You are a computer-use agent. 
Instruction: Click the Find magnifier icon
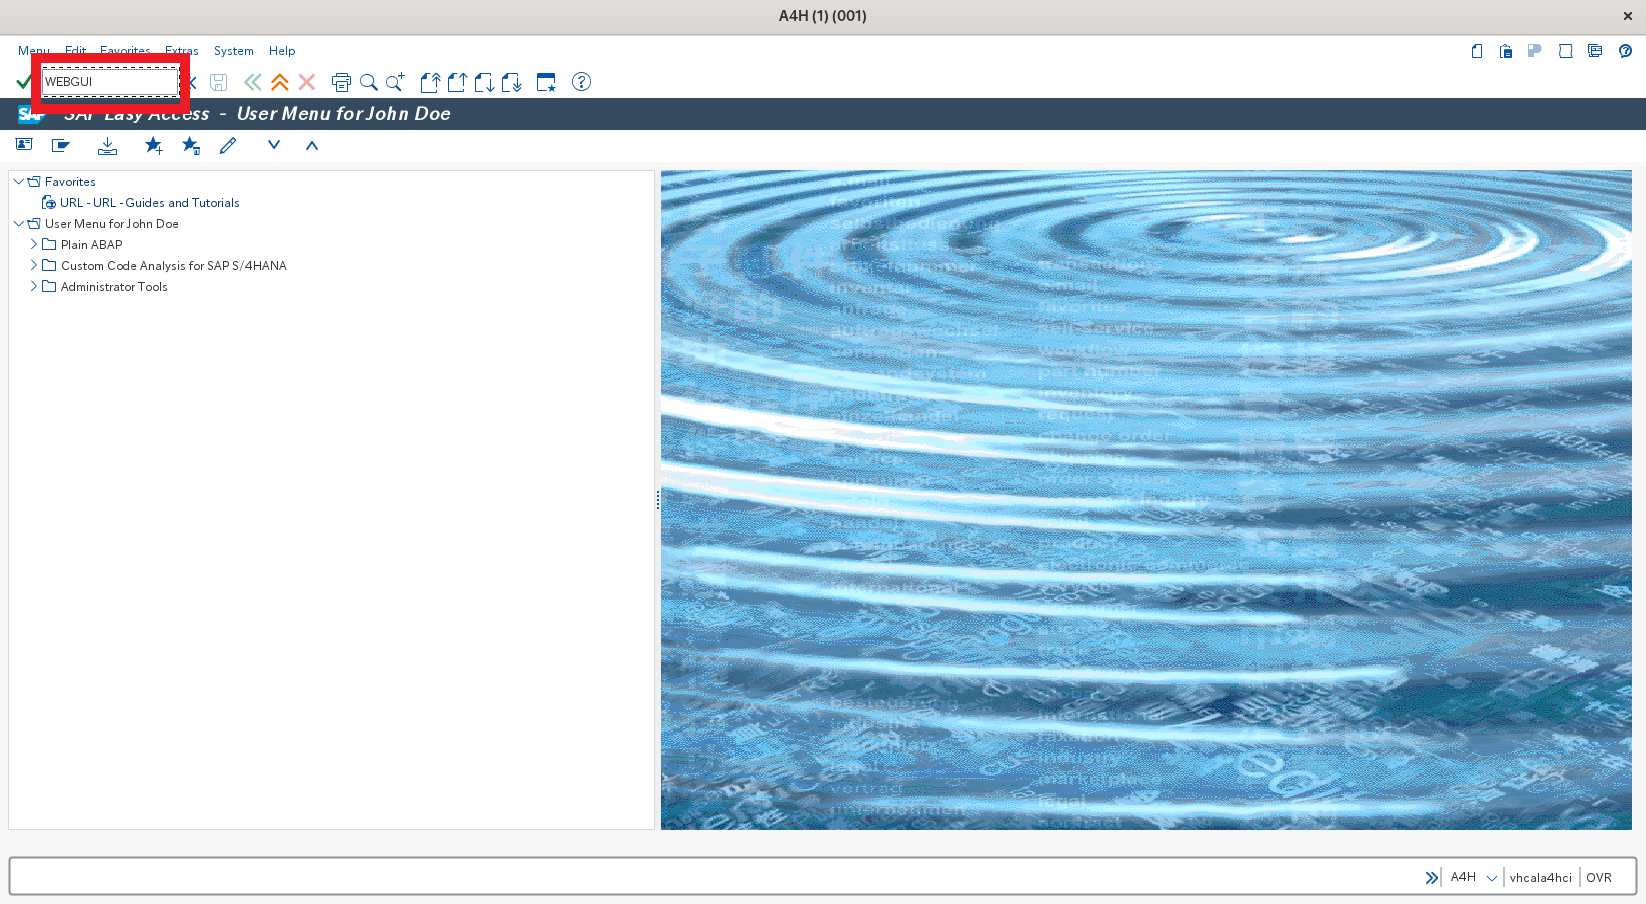point(369,82)
